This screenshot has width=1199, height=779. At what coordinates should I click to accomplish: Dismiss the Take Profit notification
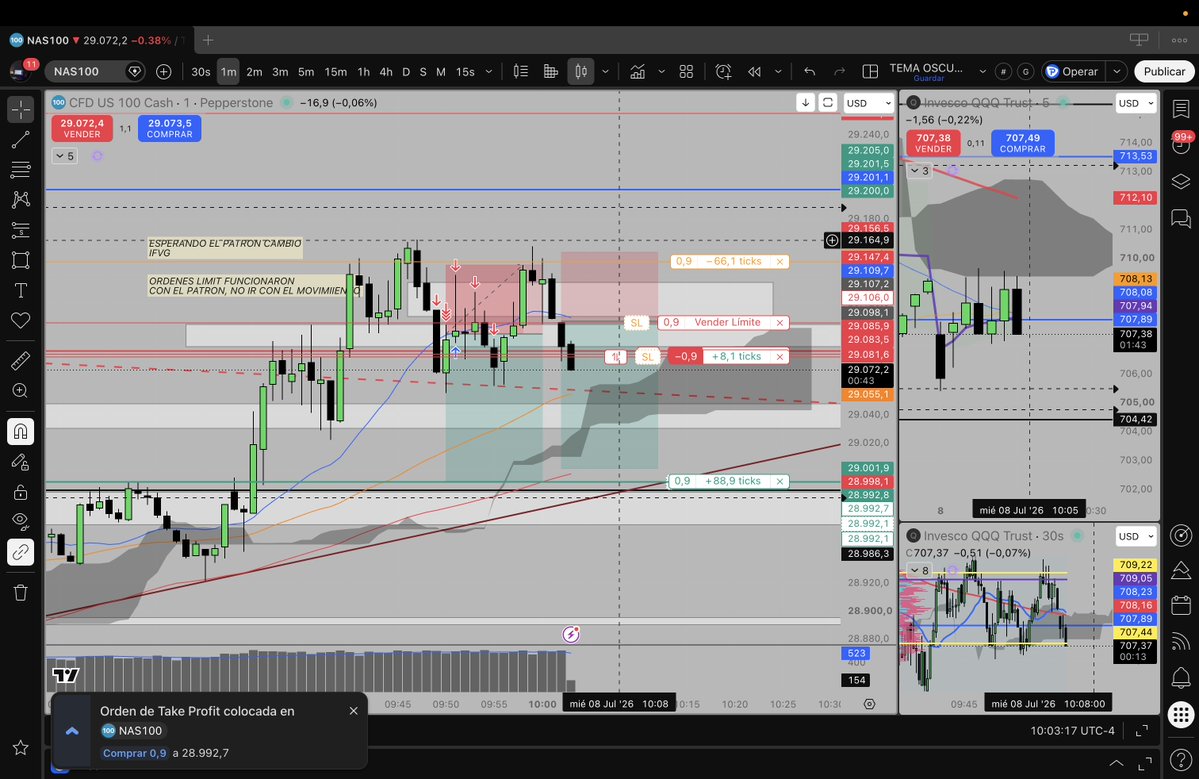point(353,711)
